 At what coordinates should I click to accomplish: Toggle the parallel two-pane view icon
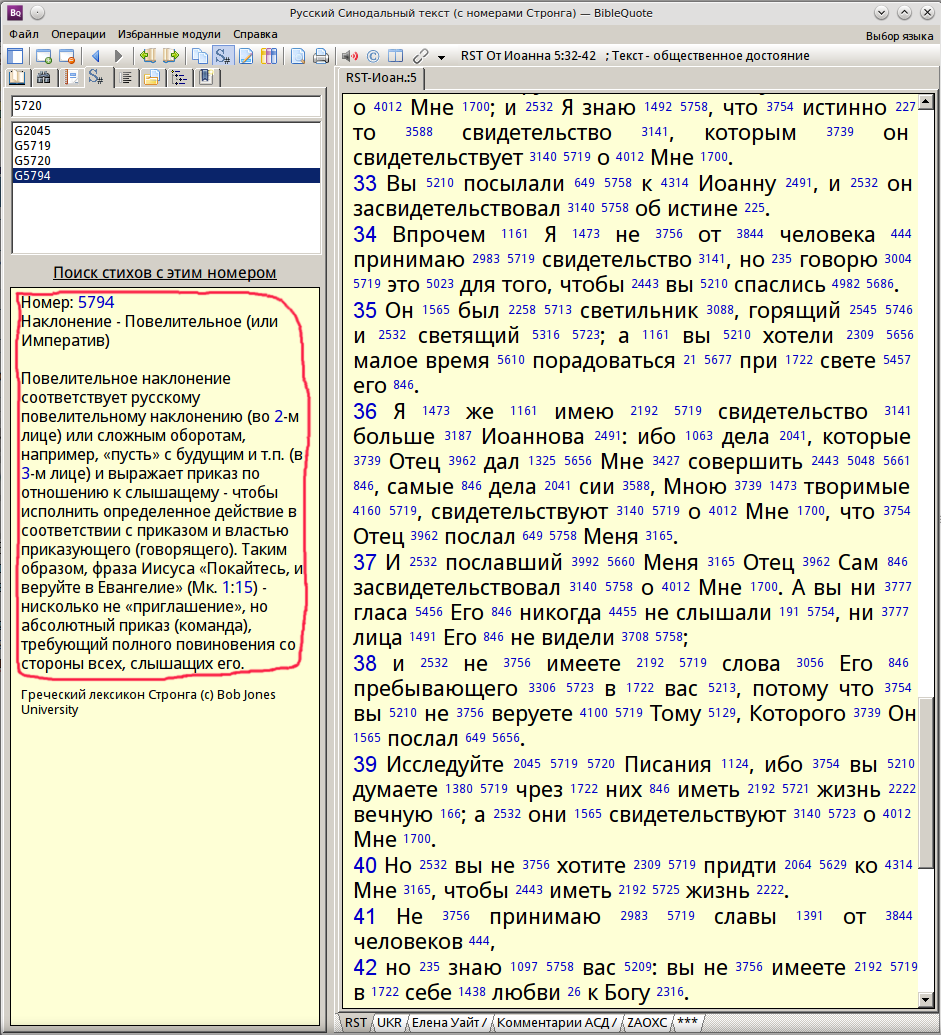(x=395, y=56)
